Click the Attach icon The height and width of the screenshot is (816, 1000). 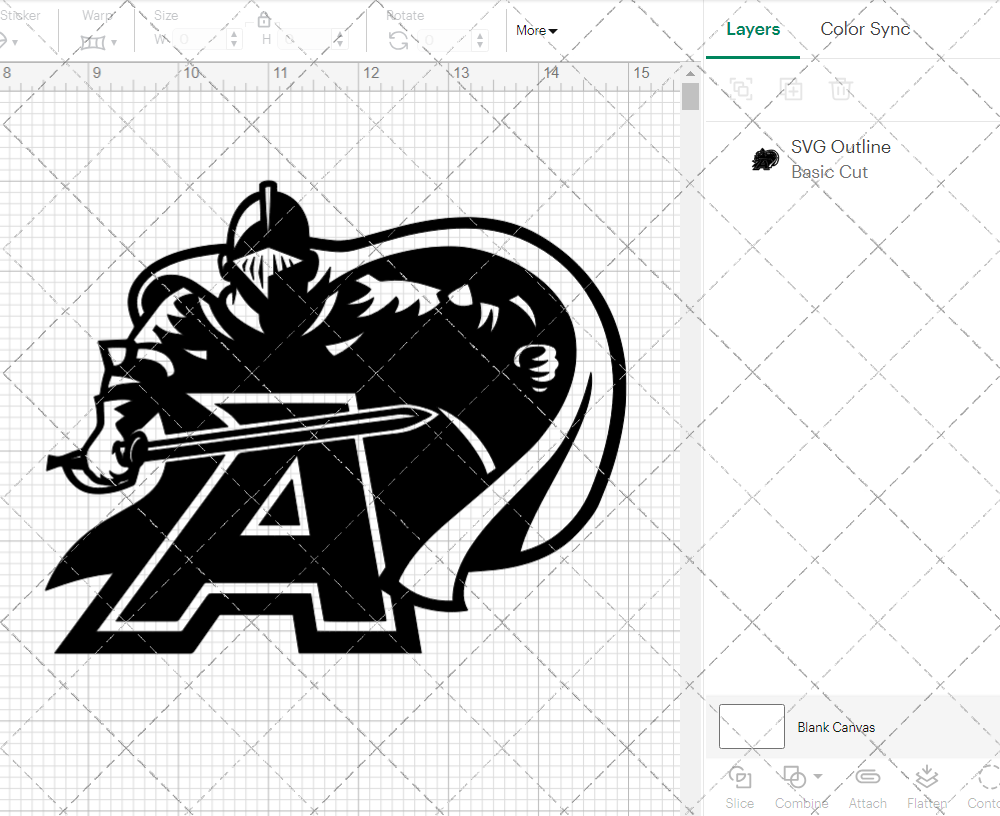[867, 777]
